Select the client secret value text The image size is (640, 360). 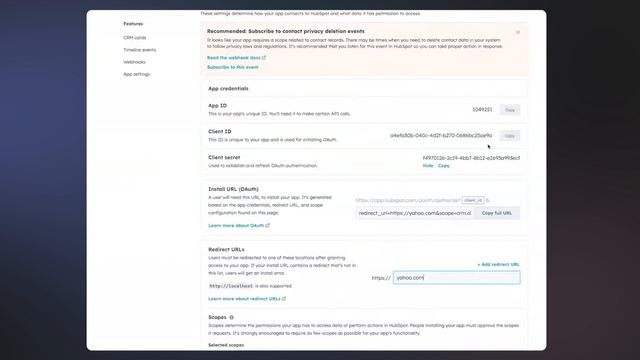point(471,158)
